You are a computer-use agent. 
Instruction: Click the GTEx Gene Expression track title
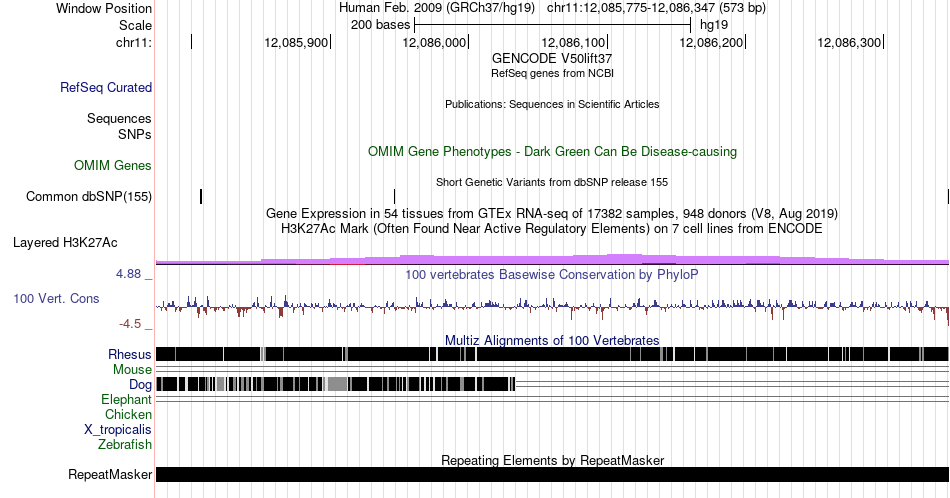pos(552,213)
